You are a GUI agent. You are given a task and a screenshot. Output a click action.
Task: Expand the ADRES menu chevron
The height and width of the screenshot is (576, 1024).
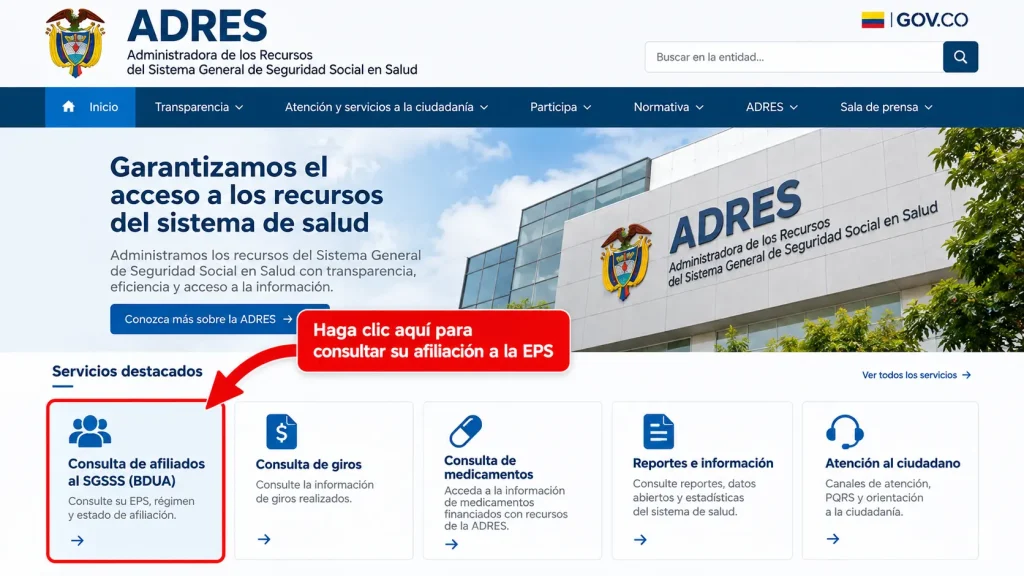coord(793,107)
